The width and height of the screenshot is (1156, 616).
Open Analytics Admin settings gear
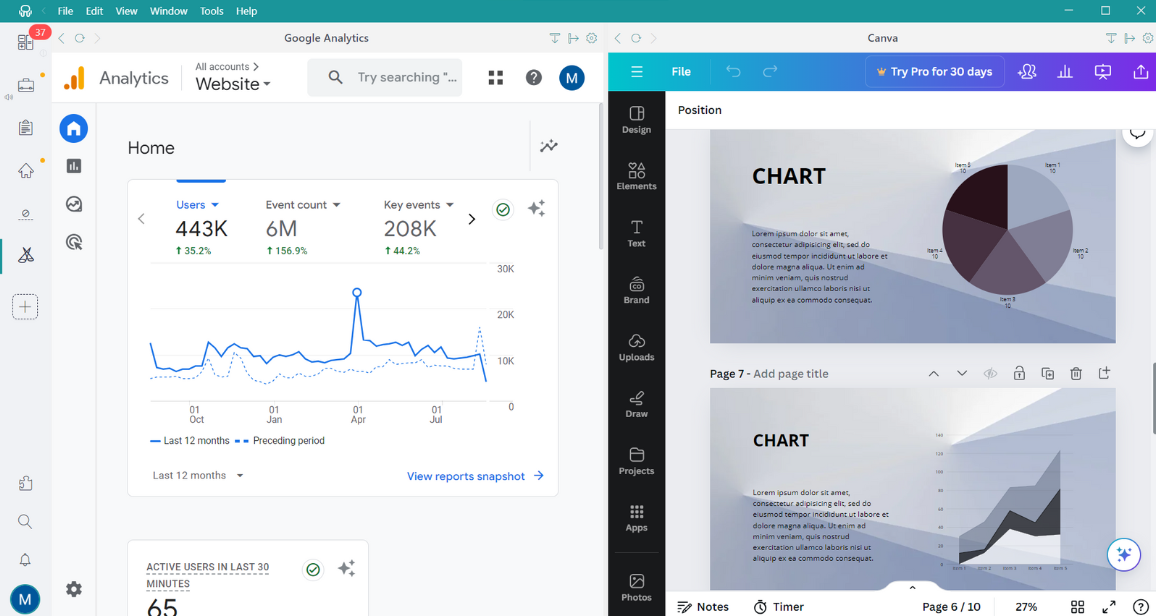click(x=74, y=589)
